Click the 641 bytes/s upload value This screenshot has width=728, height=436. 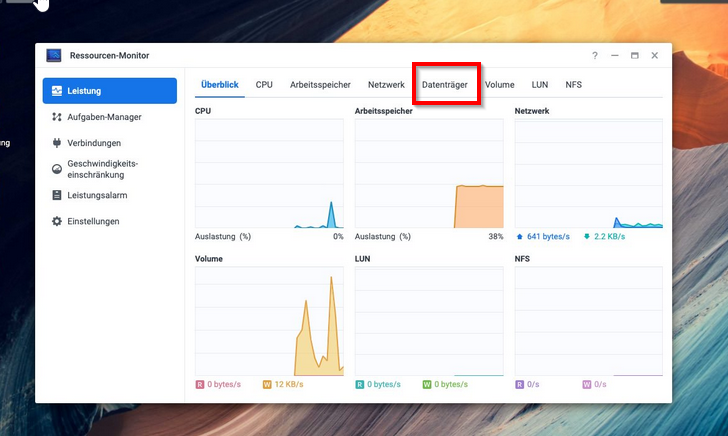(x=548, y=236)
